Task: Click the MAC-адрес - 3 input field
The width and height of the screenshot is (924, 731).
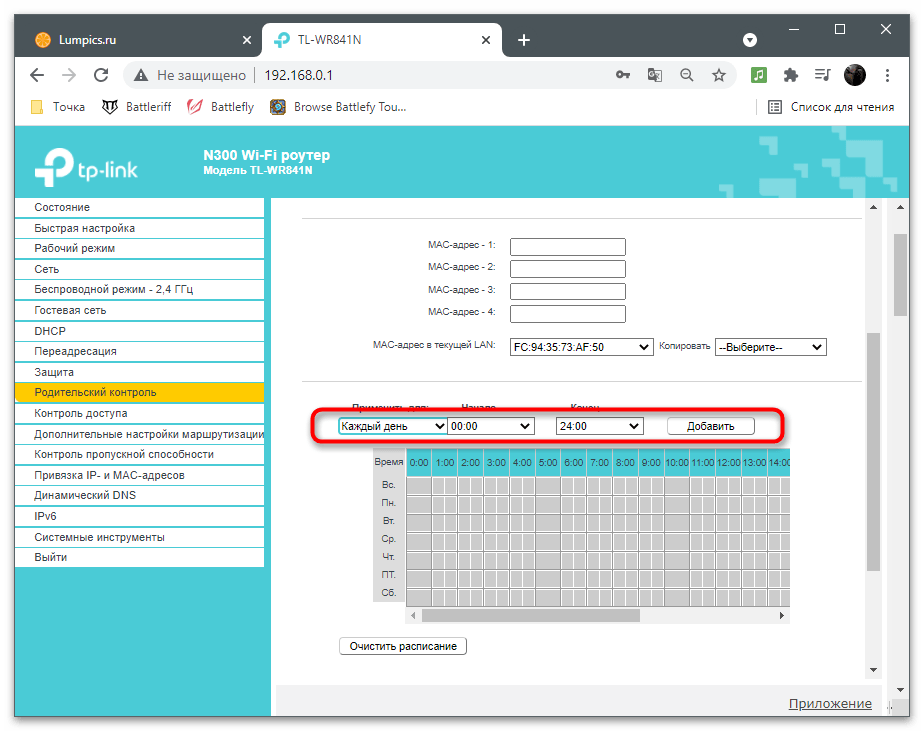Action: [567, 291]
